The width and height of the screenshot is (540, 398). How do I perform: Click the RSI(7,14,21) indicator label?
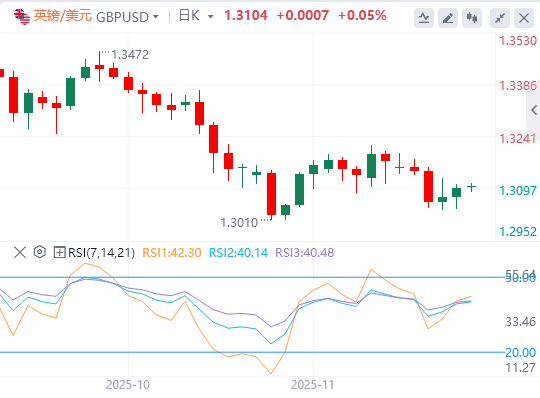point(101,253)
